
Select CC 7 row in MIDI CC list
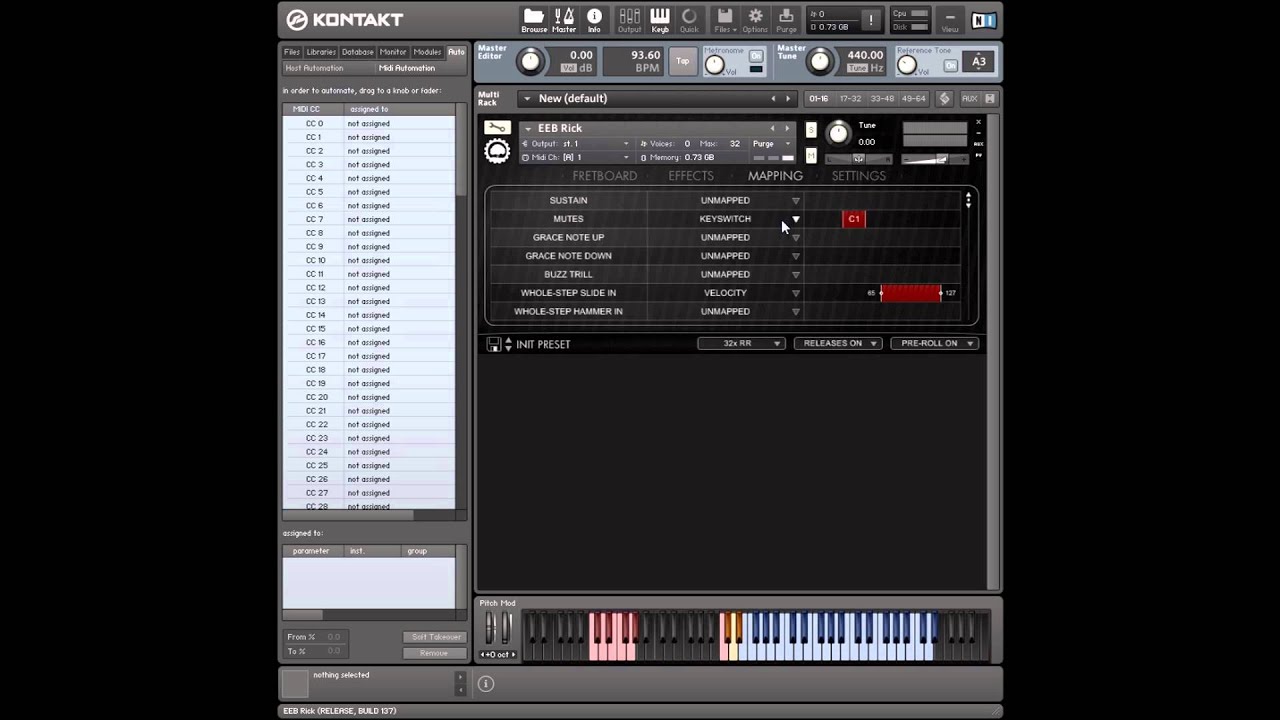click(x=368, y=219)
